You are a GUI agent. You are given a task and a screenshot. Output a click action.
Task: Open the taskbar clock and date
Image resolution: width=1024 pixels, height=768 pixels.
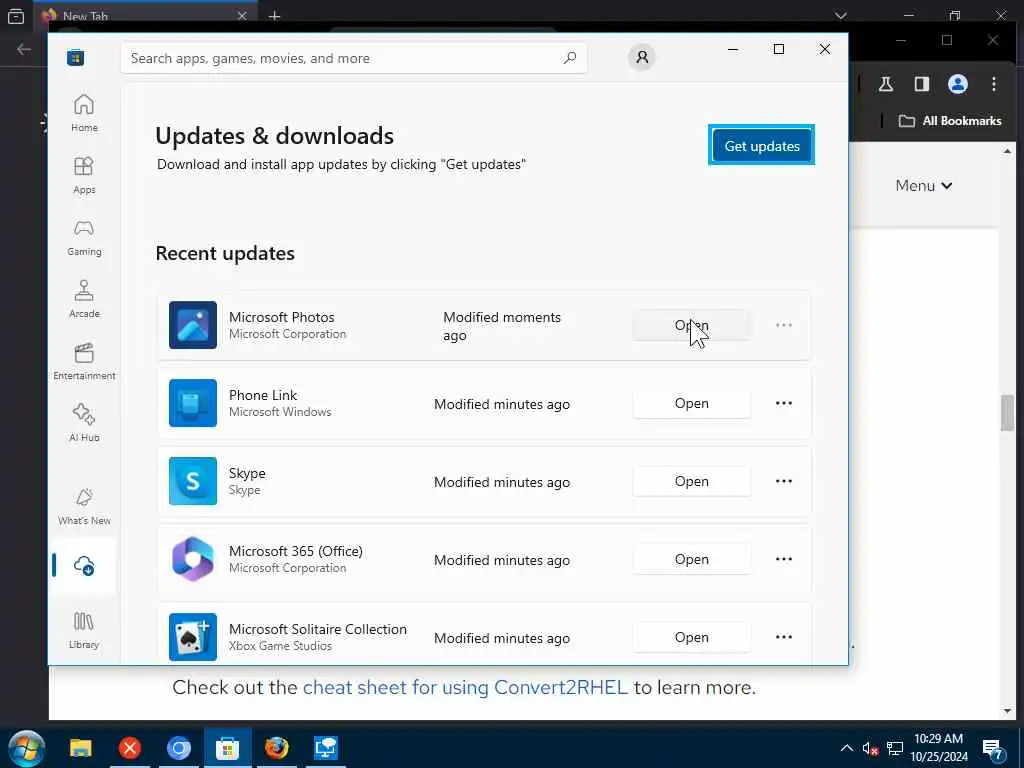[x=938, y=748]
